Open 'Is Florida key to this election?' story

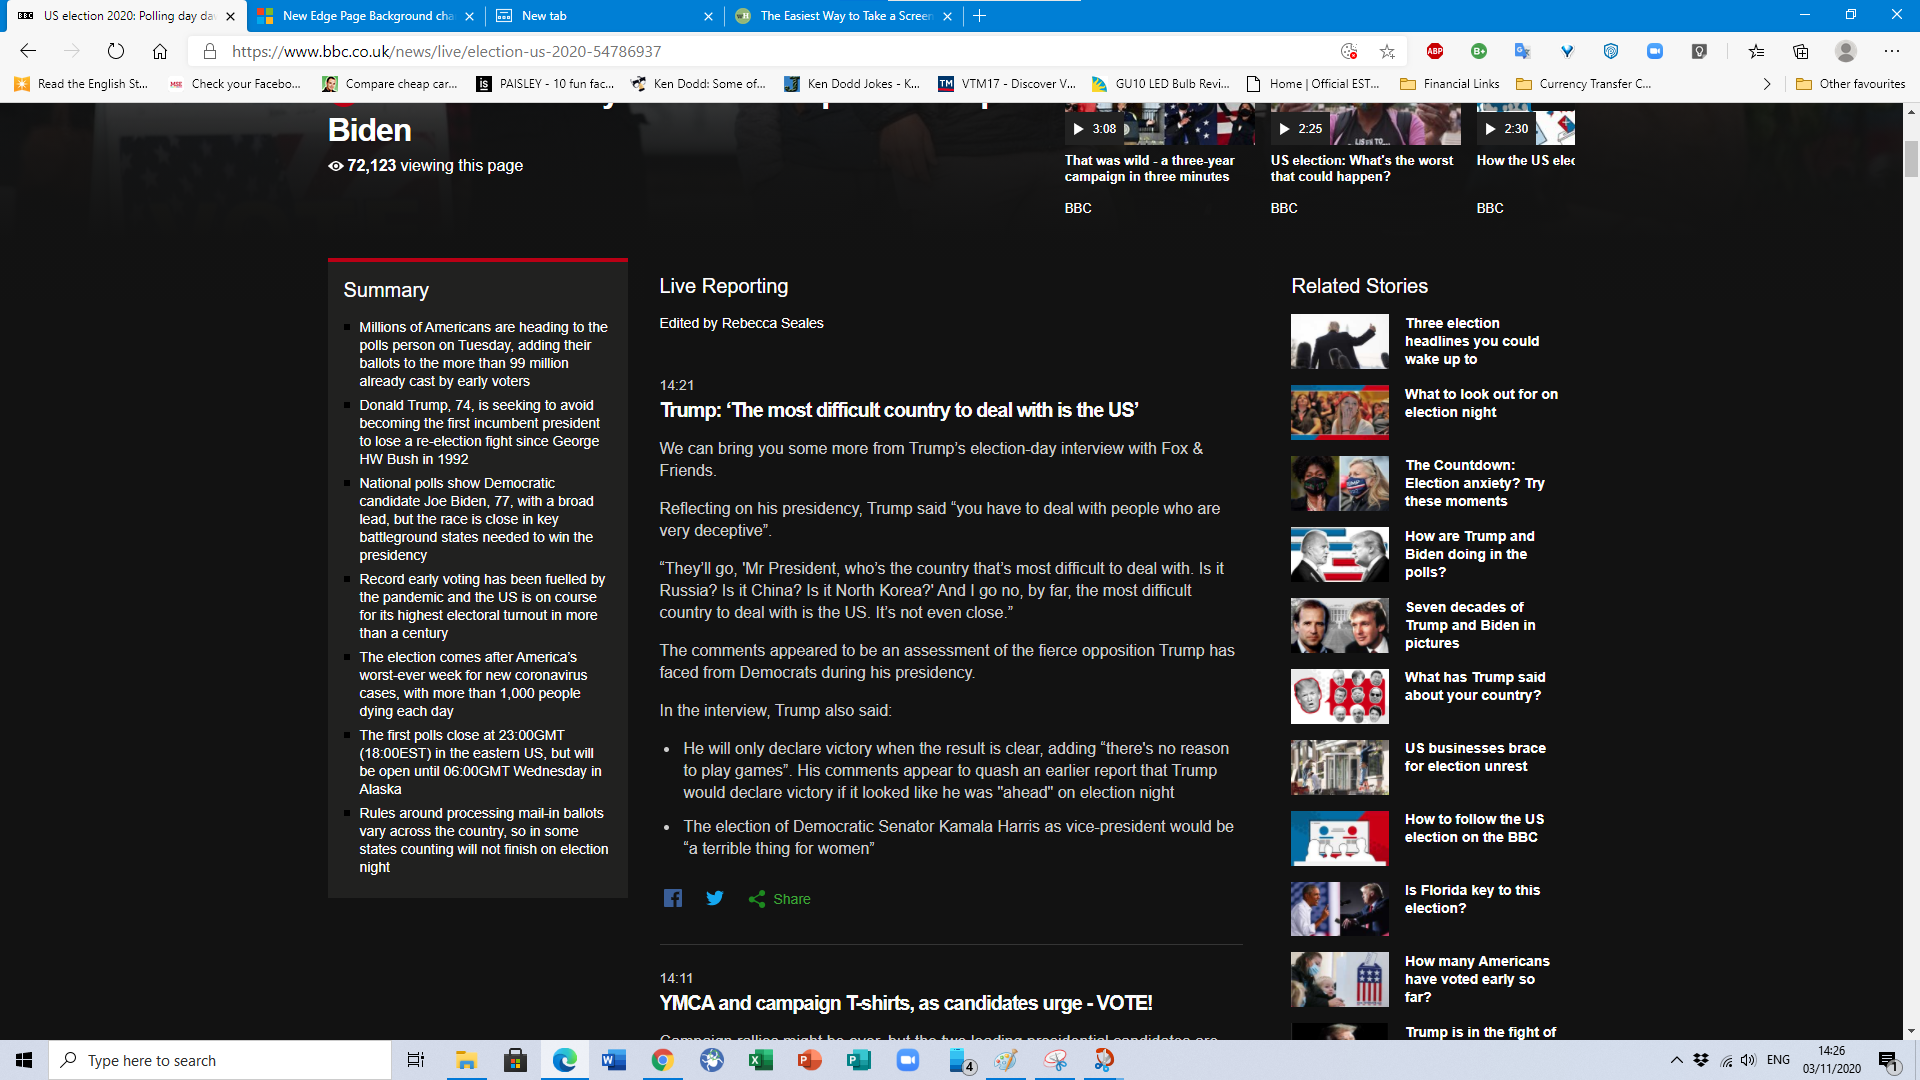[x=1472, y=899]
